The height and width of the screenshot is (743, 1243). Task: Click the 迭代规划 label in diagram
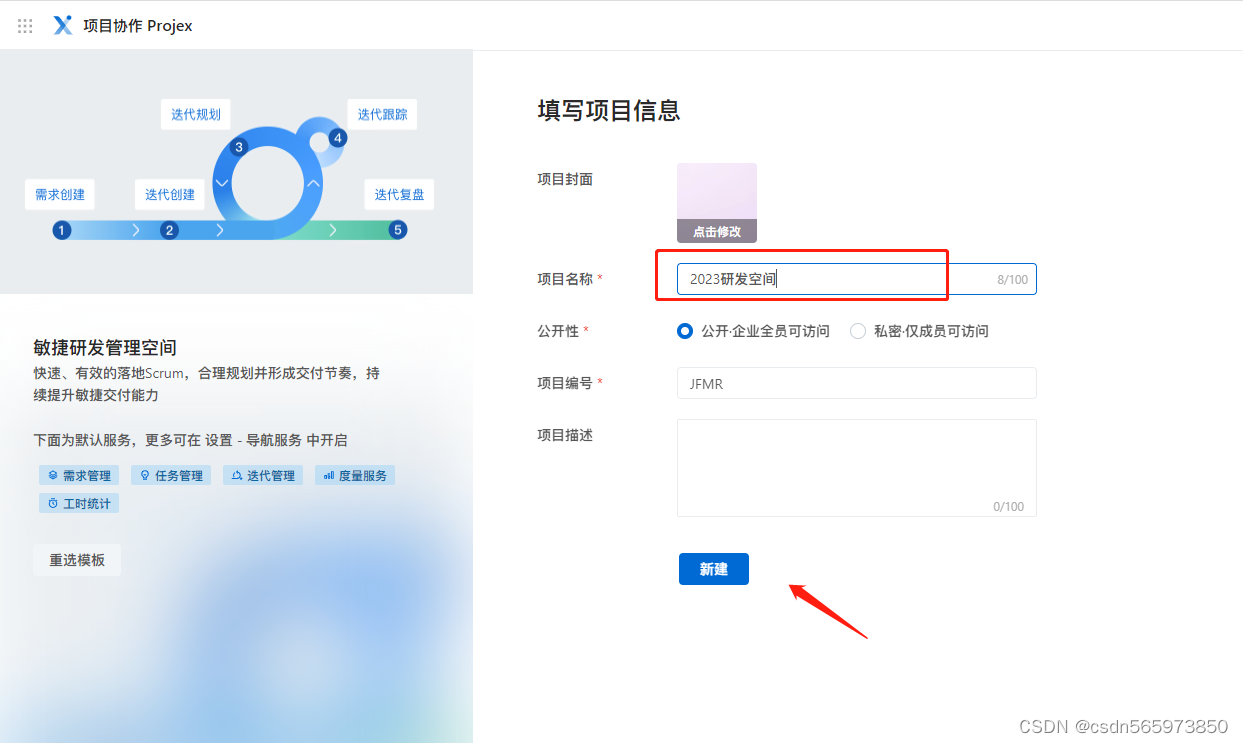(x=196, y=114)
